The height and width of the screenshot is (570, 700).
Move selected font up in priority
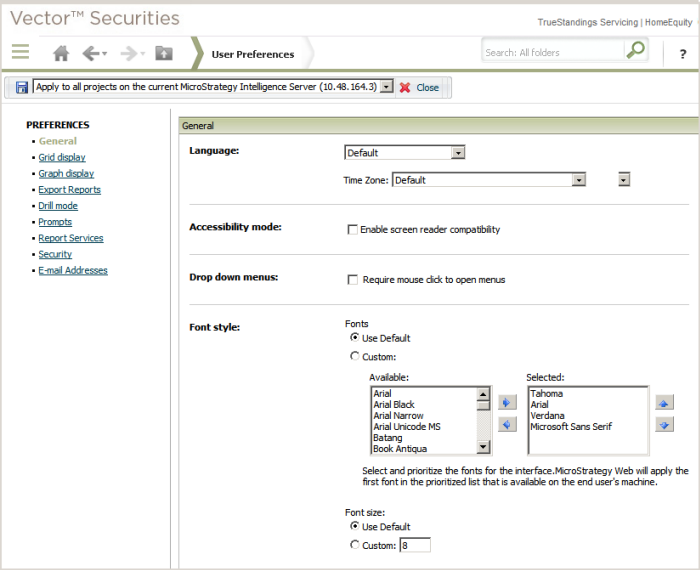[664, 403]
